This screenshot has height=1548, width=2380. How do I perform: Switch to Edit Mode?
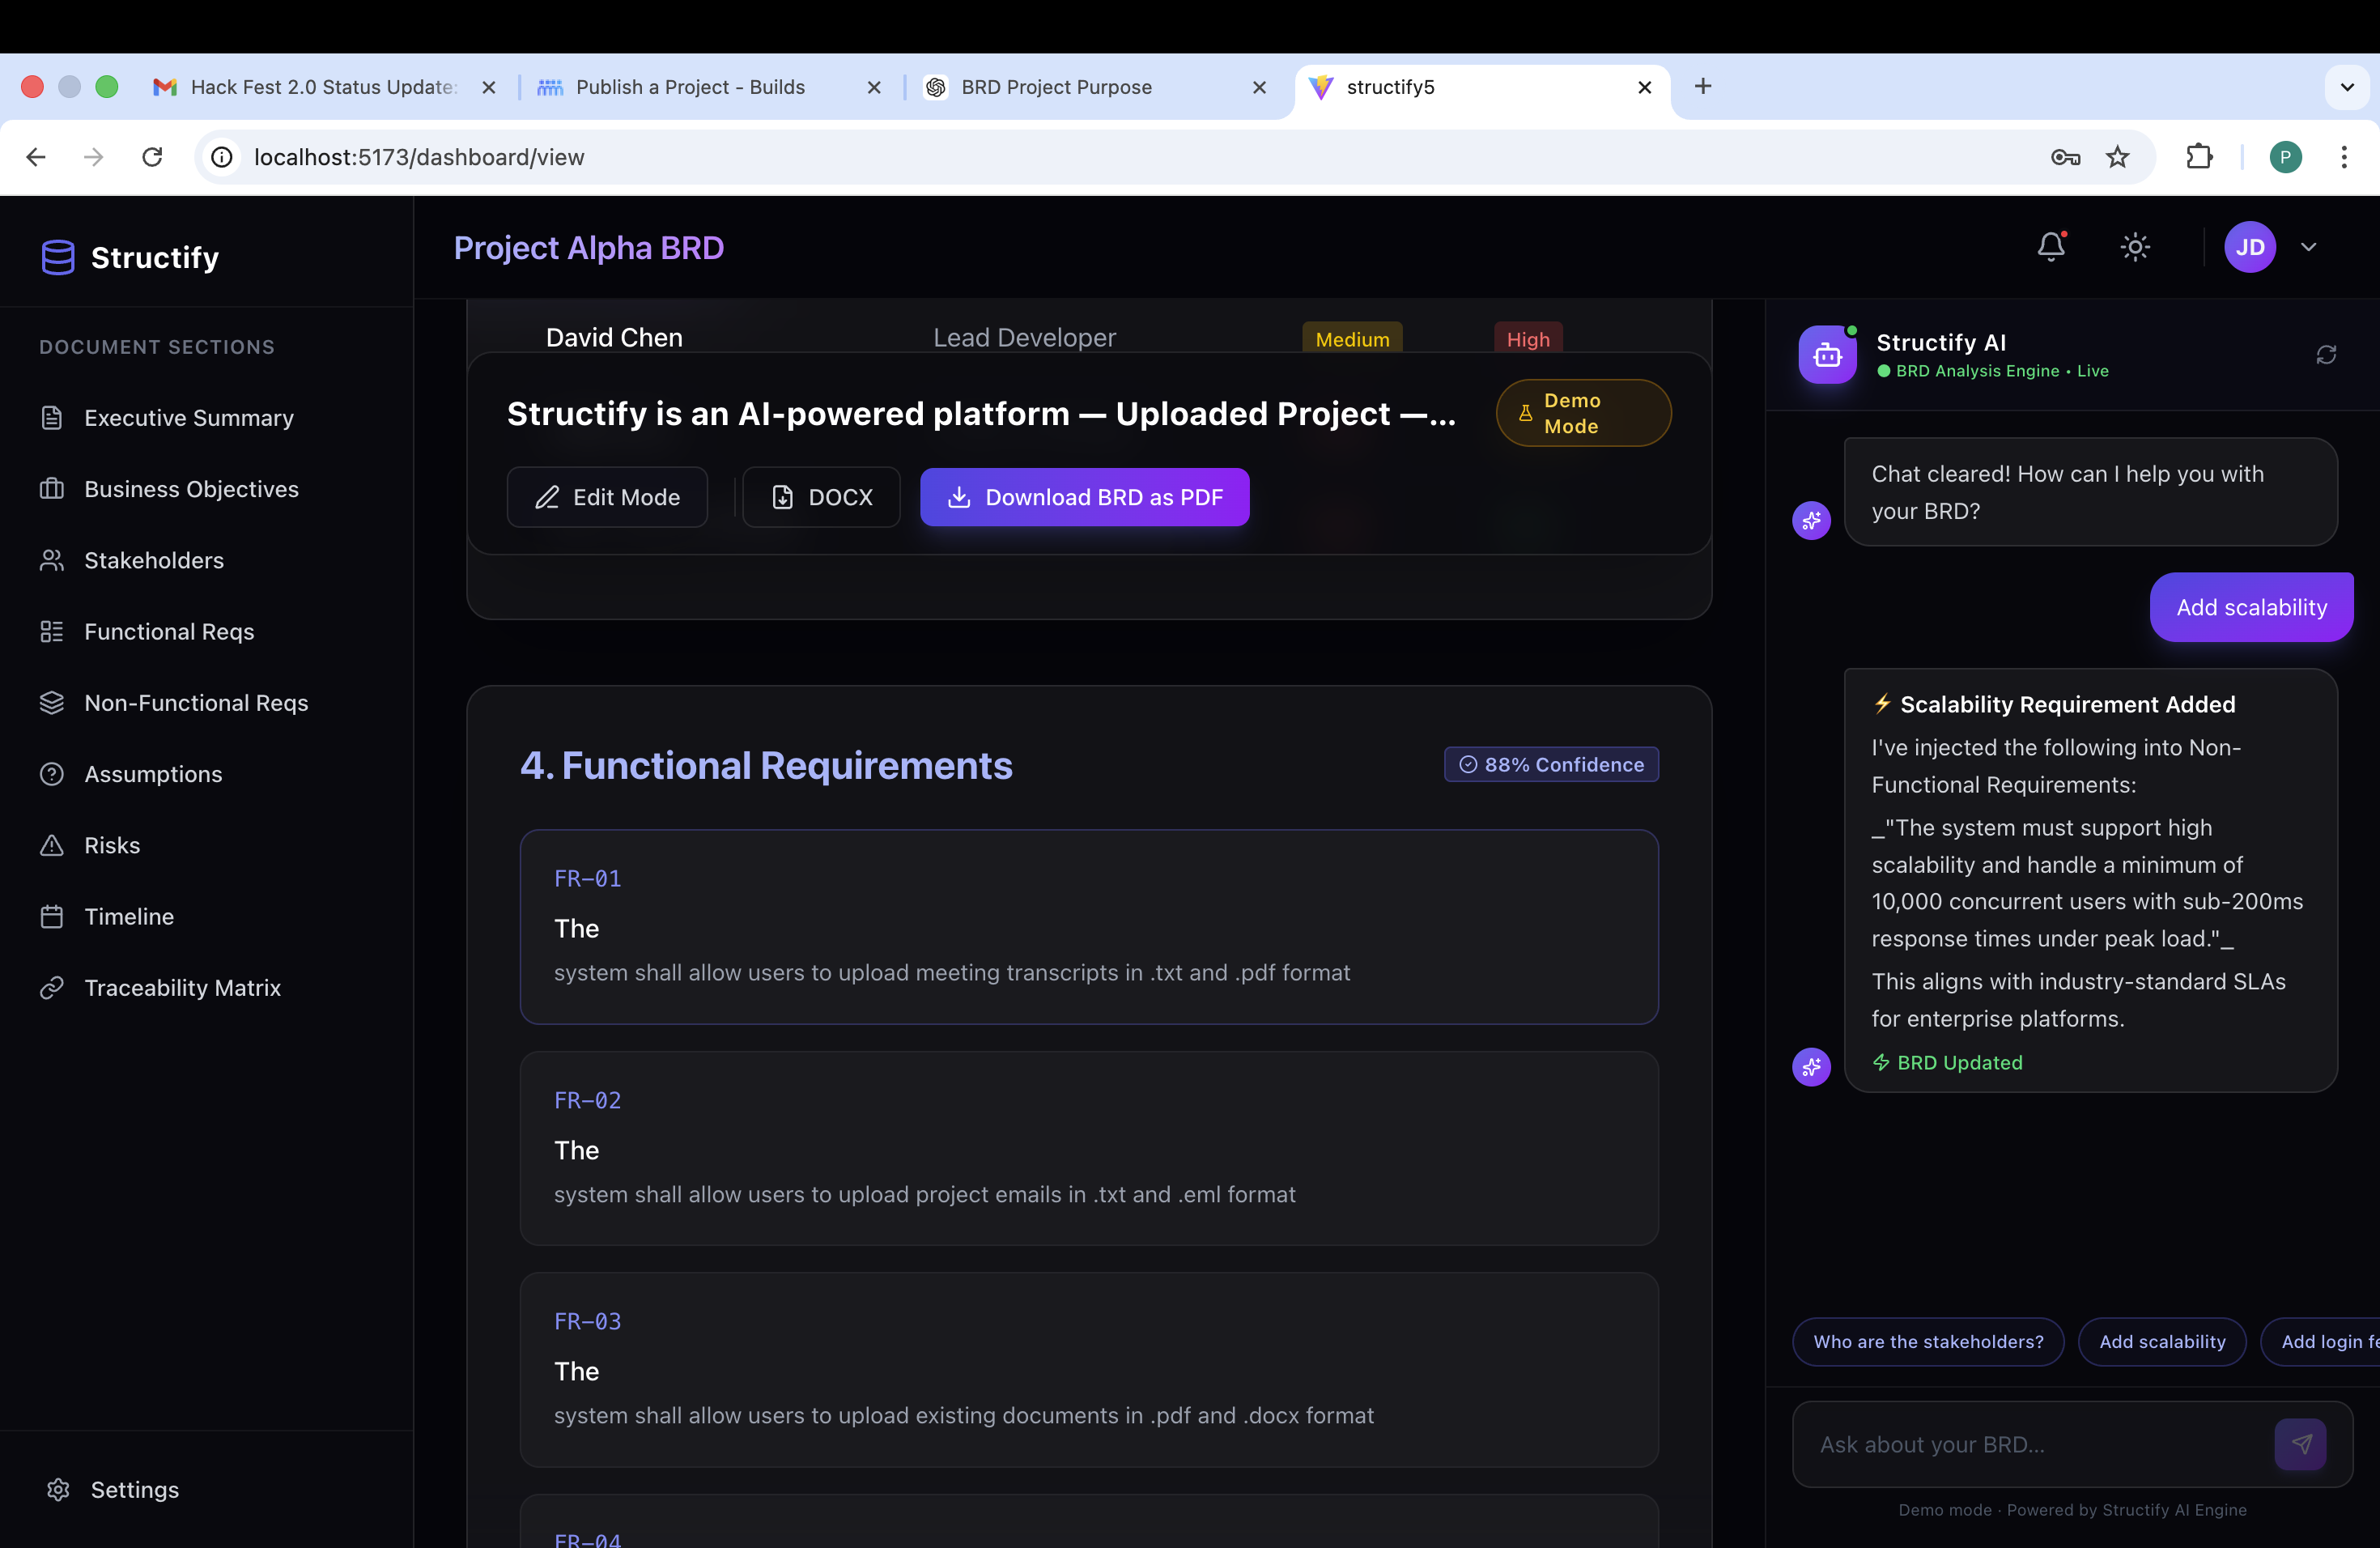tap(607, 497)
